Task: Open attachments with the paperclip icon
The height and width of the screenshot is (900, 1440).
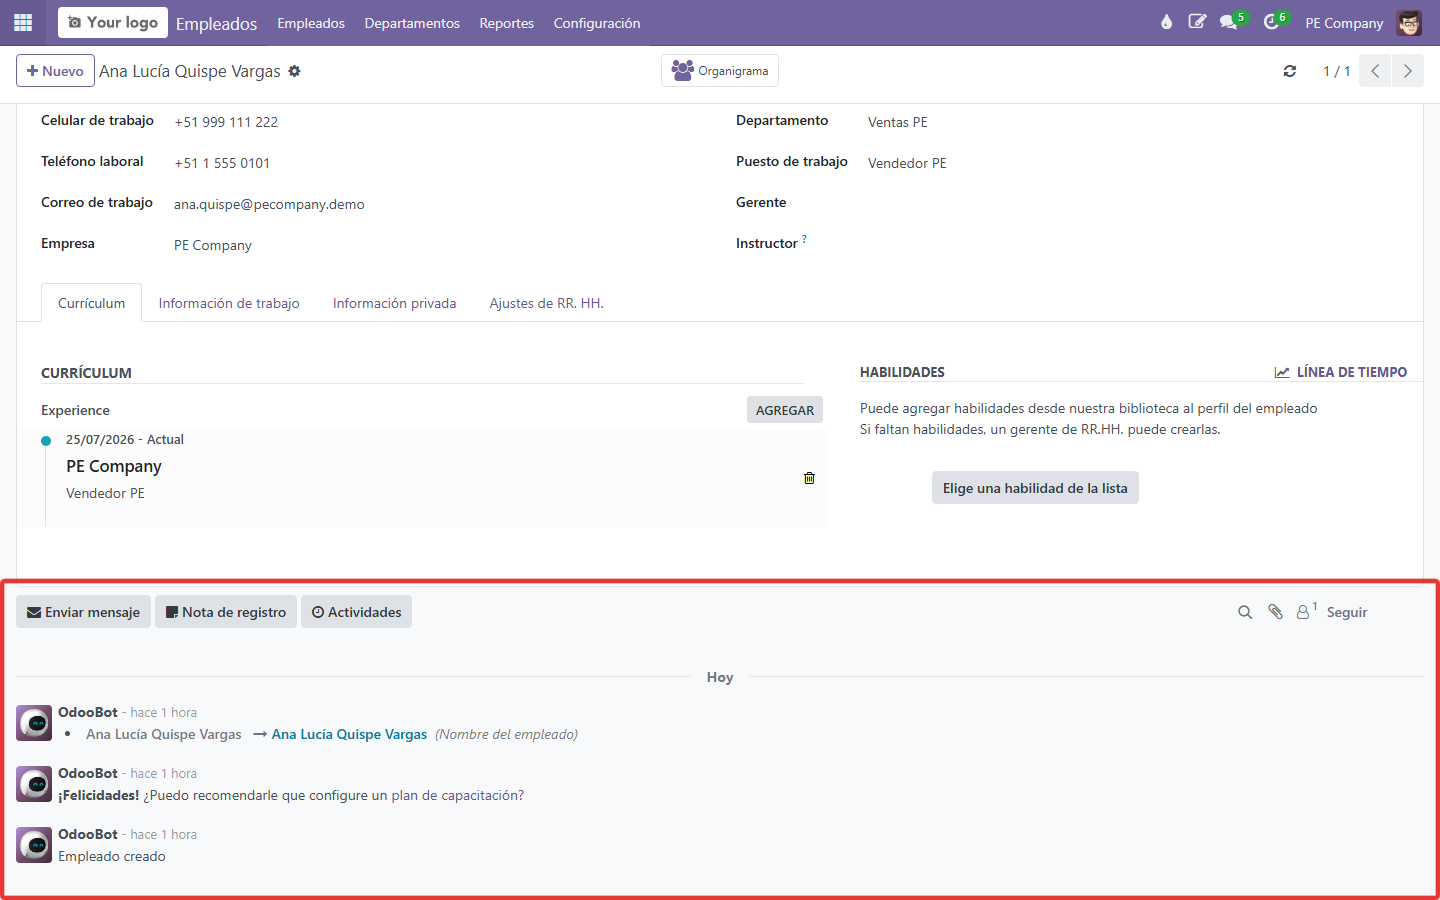Action: tap(1275, 612)
